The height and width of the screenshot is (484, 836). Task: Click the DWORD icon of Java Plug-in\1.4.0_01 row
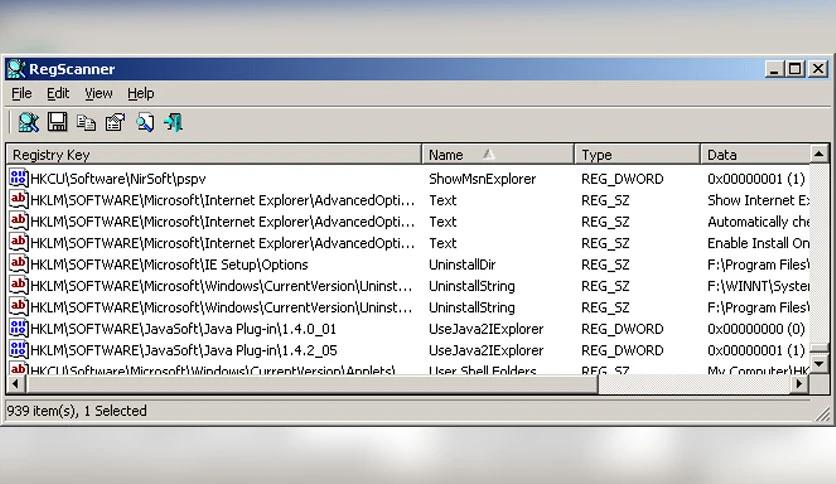pyautogui.click(x=19, y=328)
